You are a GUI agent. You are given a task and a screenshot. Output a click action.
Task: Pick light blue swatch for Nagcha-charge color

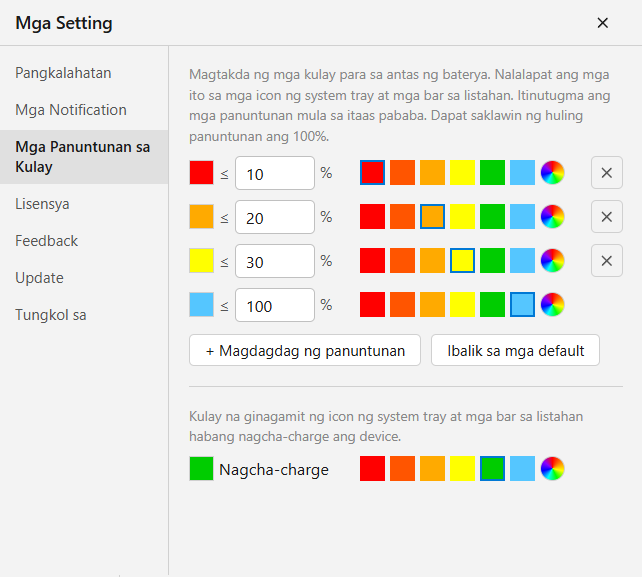522,468
